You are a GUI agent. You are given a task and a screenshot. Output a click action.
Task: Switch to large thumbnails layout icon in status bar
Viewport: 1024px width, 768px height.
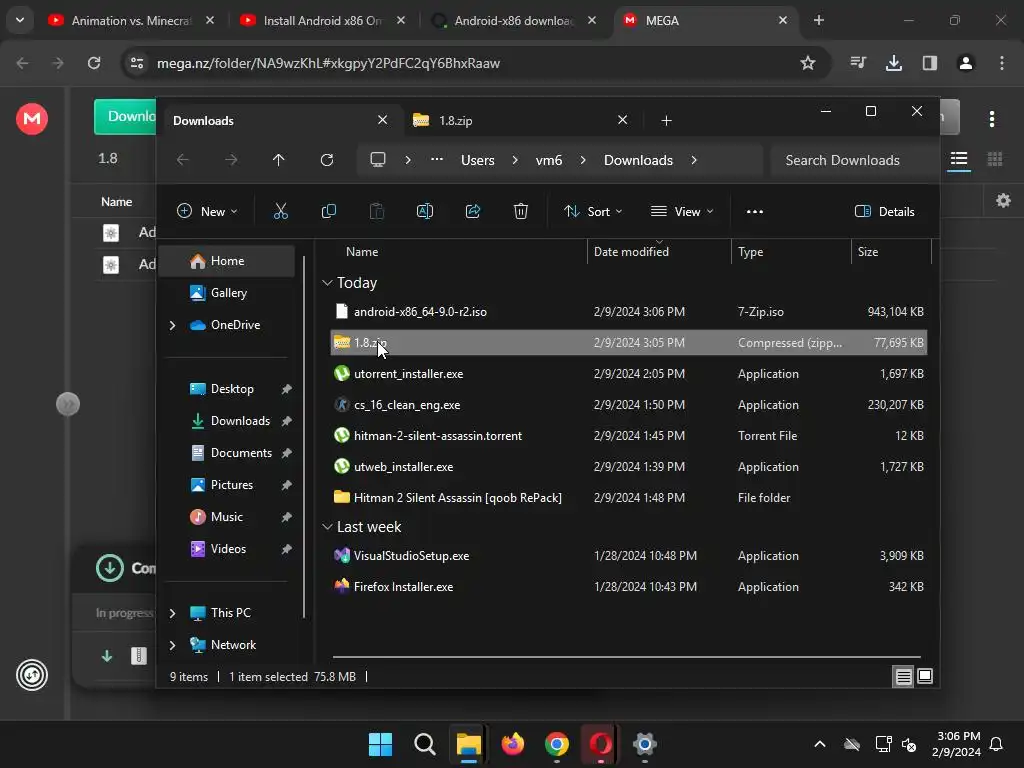925,677
